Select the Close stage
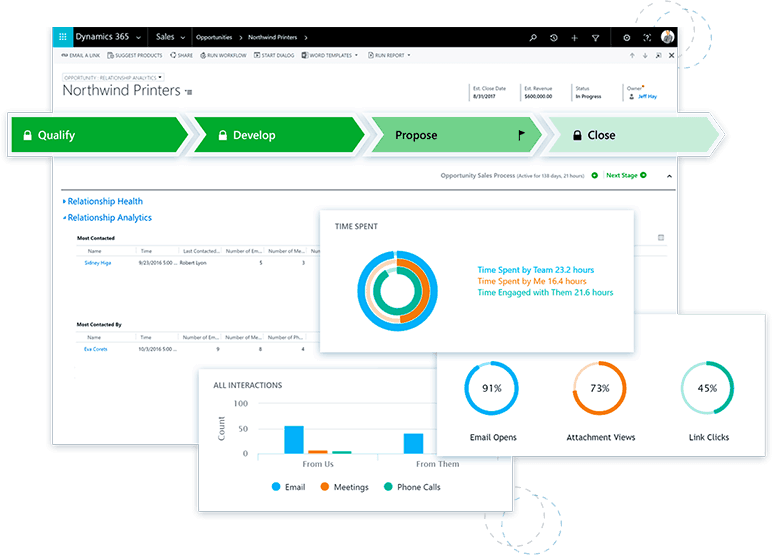 [x=634, y=135]
